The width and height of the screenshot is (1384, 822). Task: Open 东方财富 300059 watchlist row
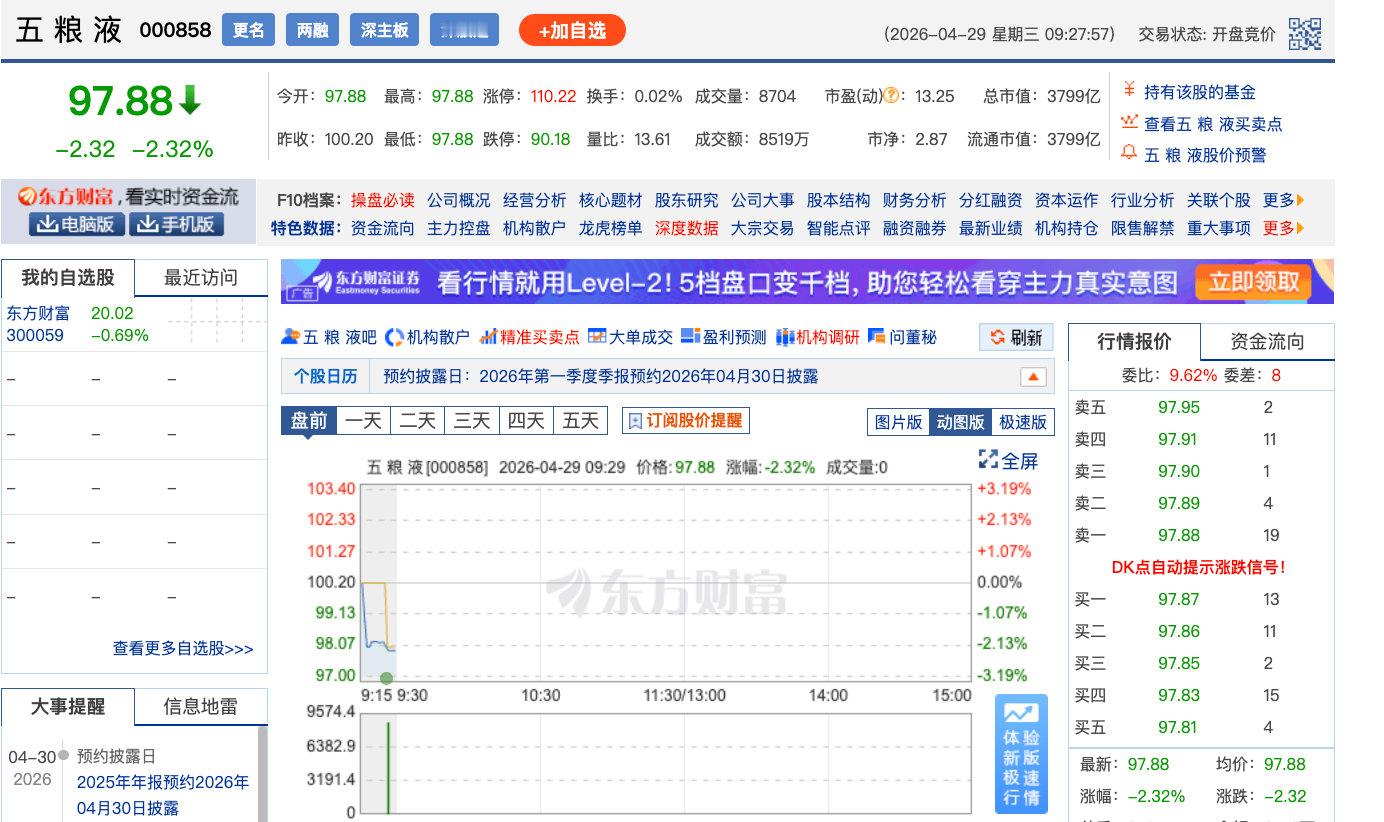click(x=134, y=324)
